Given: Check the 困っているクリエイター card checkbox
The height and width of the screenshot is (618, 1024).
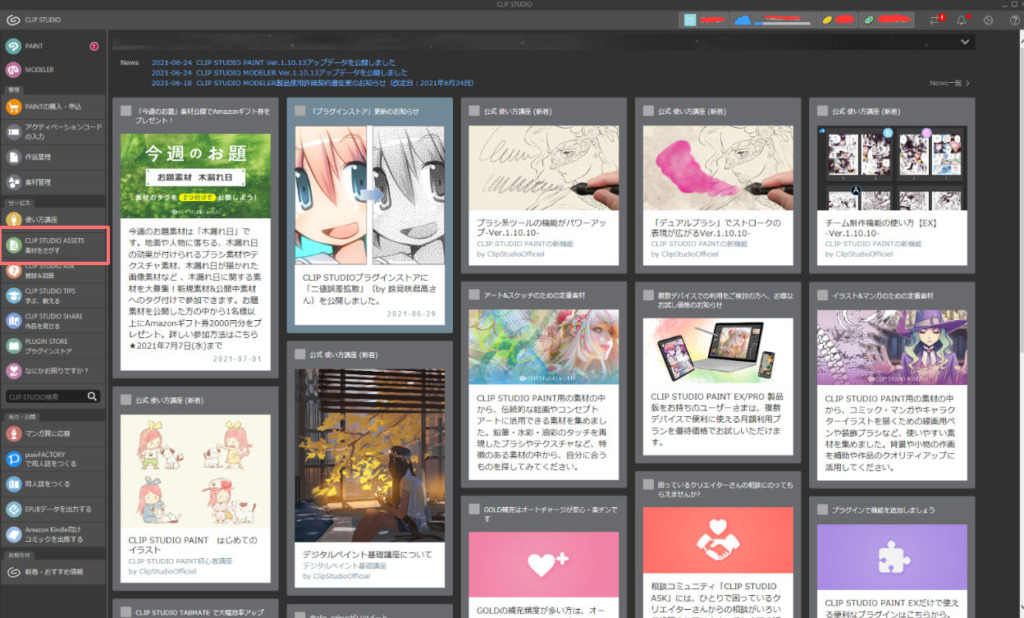Looking at the screenshot, I should 648,485.
